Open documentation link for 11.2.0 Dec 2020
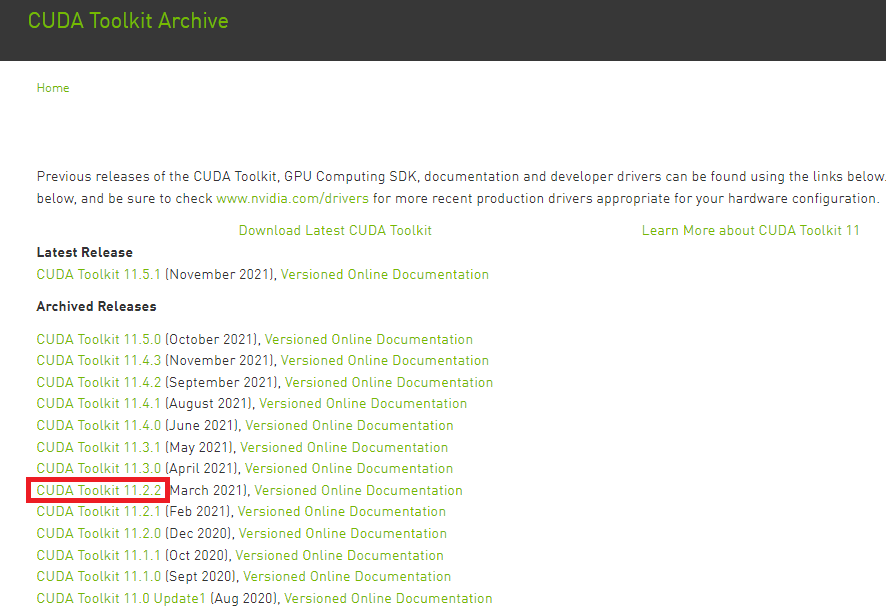 (x=342, y=534)
